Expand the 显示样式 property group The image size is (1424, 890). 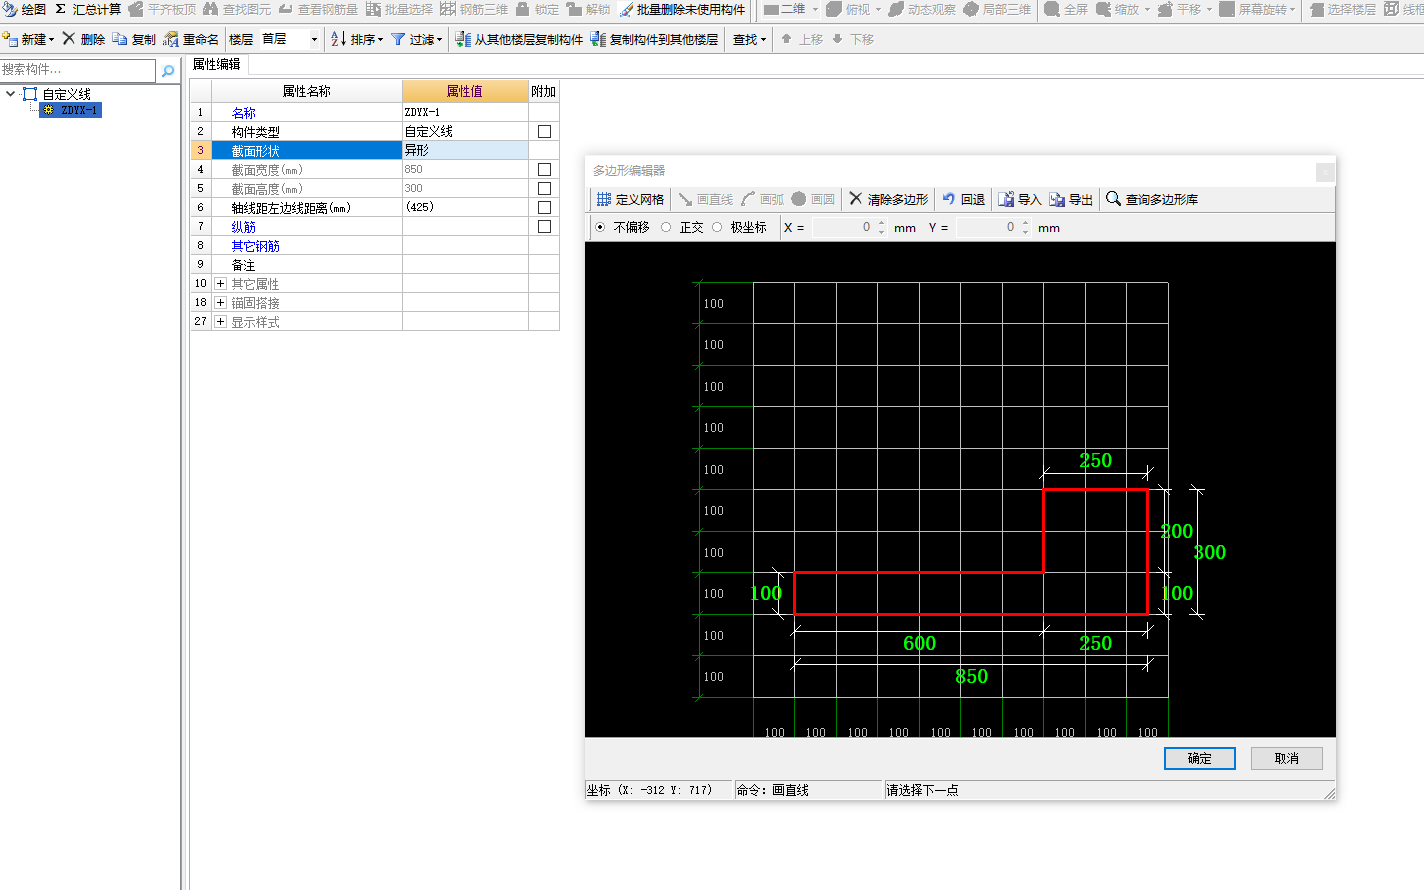point(220,321)
